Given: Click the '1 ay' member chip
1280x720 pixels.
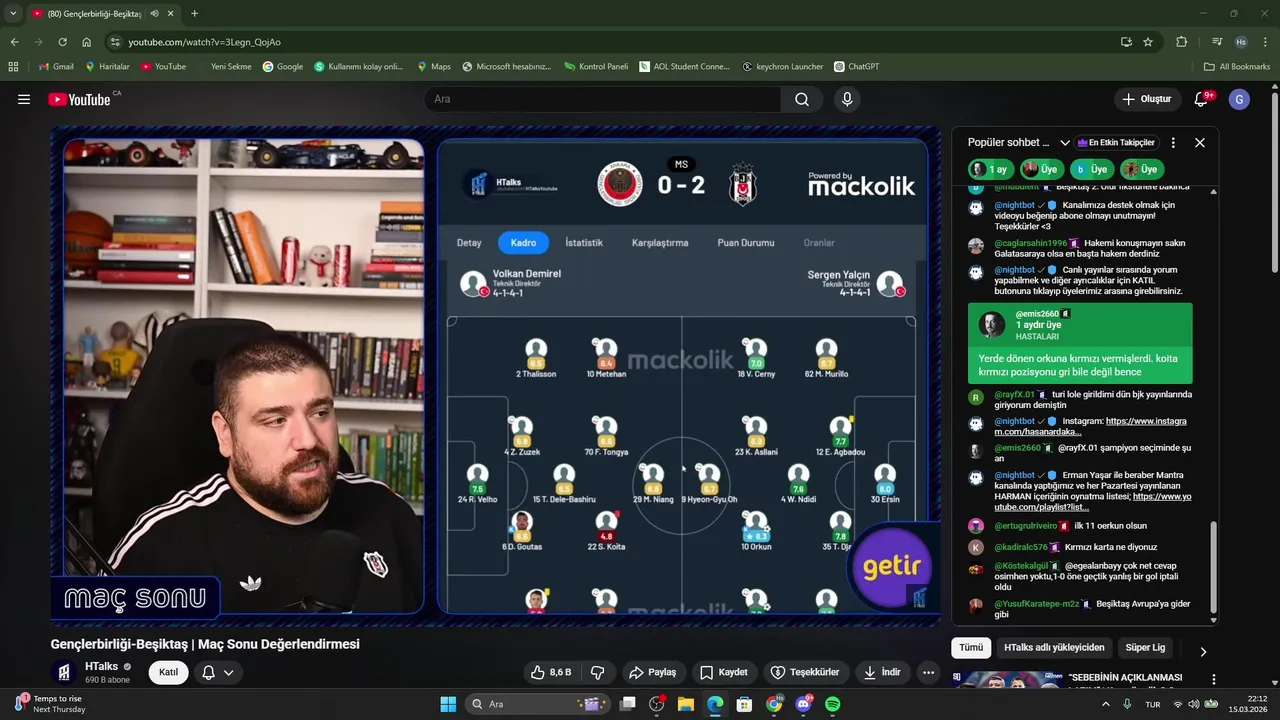Looking at the screenshot, I should [991, 169].
